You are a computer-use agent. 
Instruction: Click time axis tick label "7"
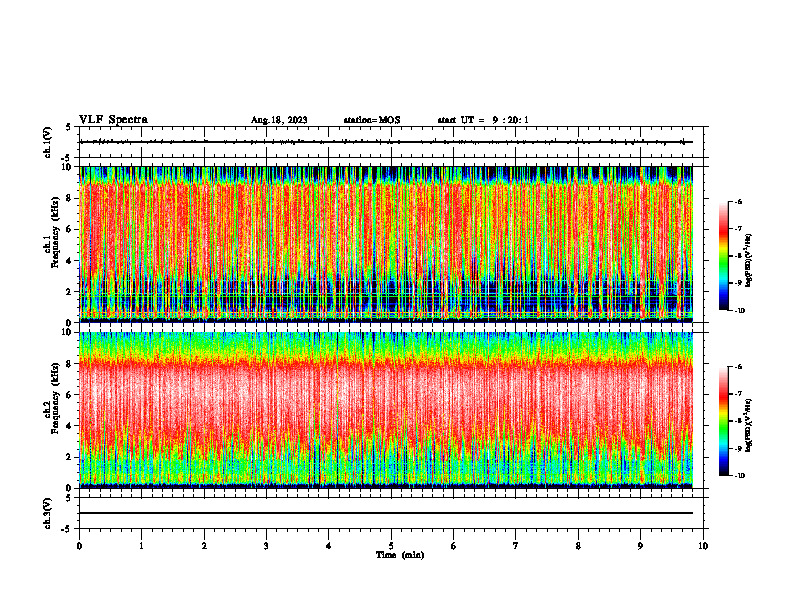tap(516, 546)
